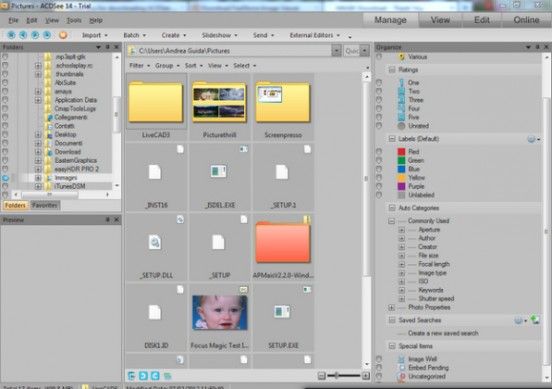Image resolution: width=552 pixels, height=389 pixels.
Task: Click the Various category icon
Action: tap(402, 57)
